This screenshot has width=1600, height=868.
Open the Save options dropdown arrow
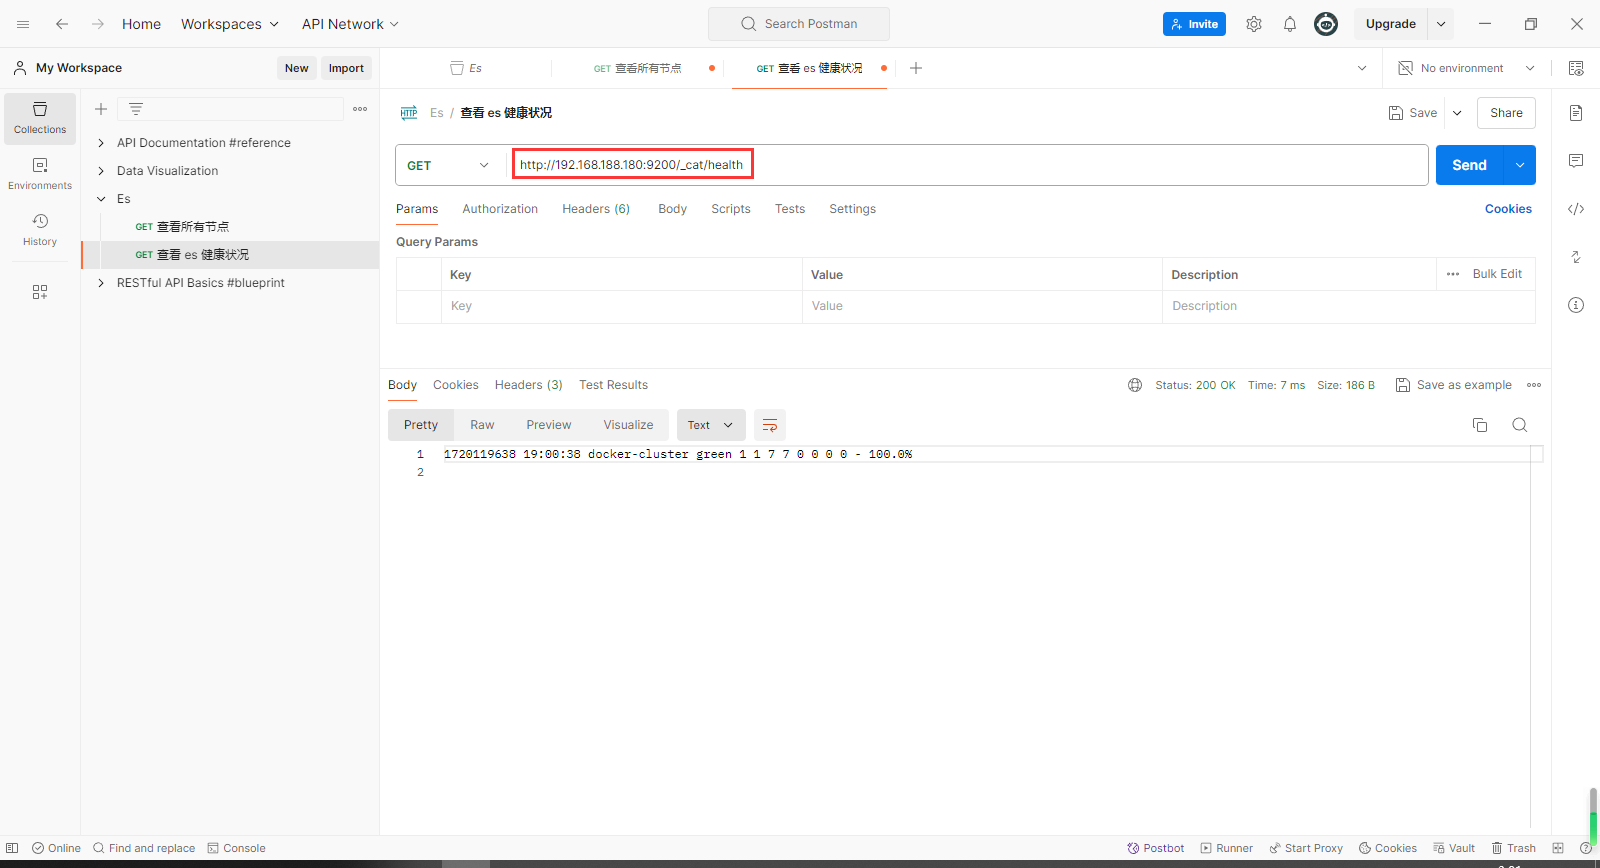point(1457,113)
